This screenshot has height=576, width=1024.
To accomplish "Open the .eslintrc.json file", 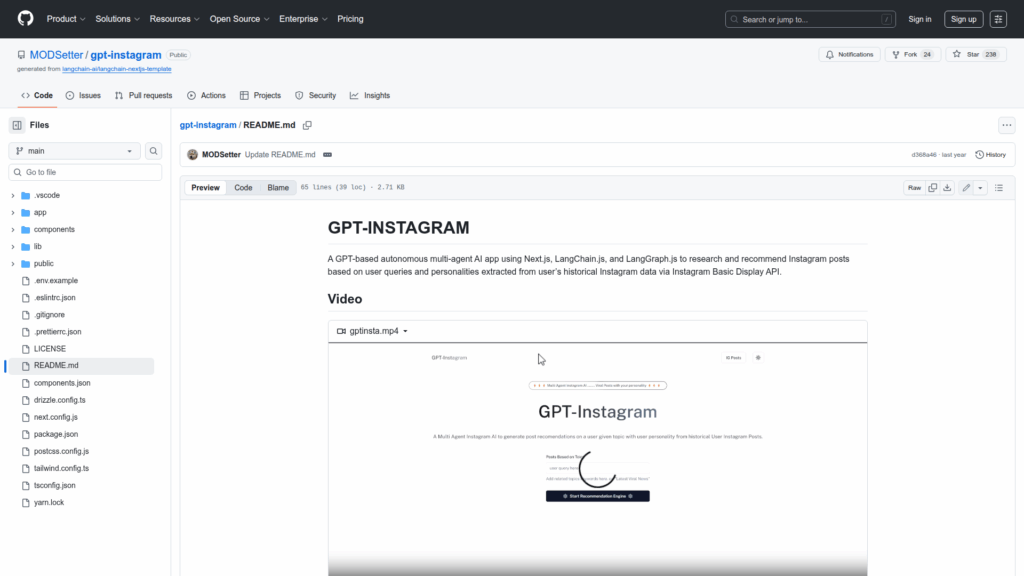I will 54,298.
